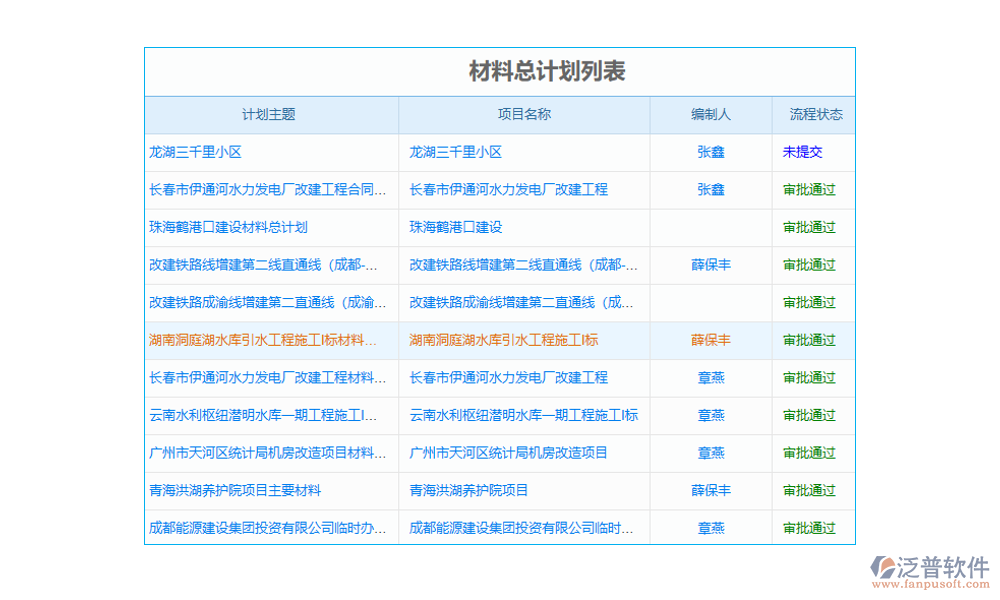The image size is (1000, 600).
Task: Click project name 湖南洞庭湖水库引水工程施工标
Action: [505, 340]
